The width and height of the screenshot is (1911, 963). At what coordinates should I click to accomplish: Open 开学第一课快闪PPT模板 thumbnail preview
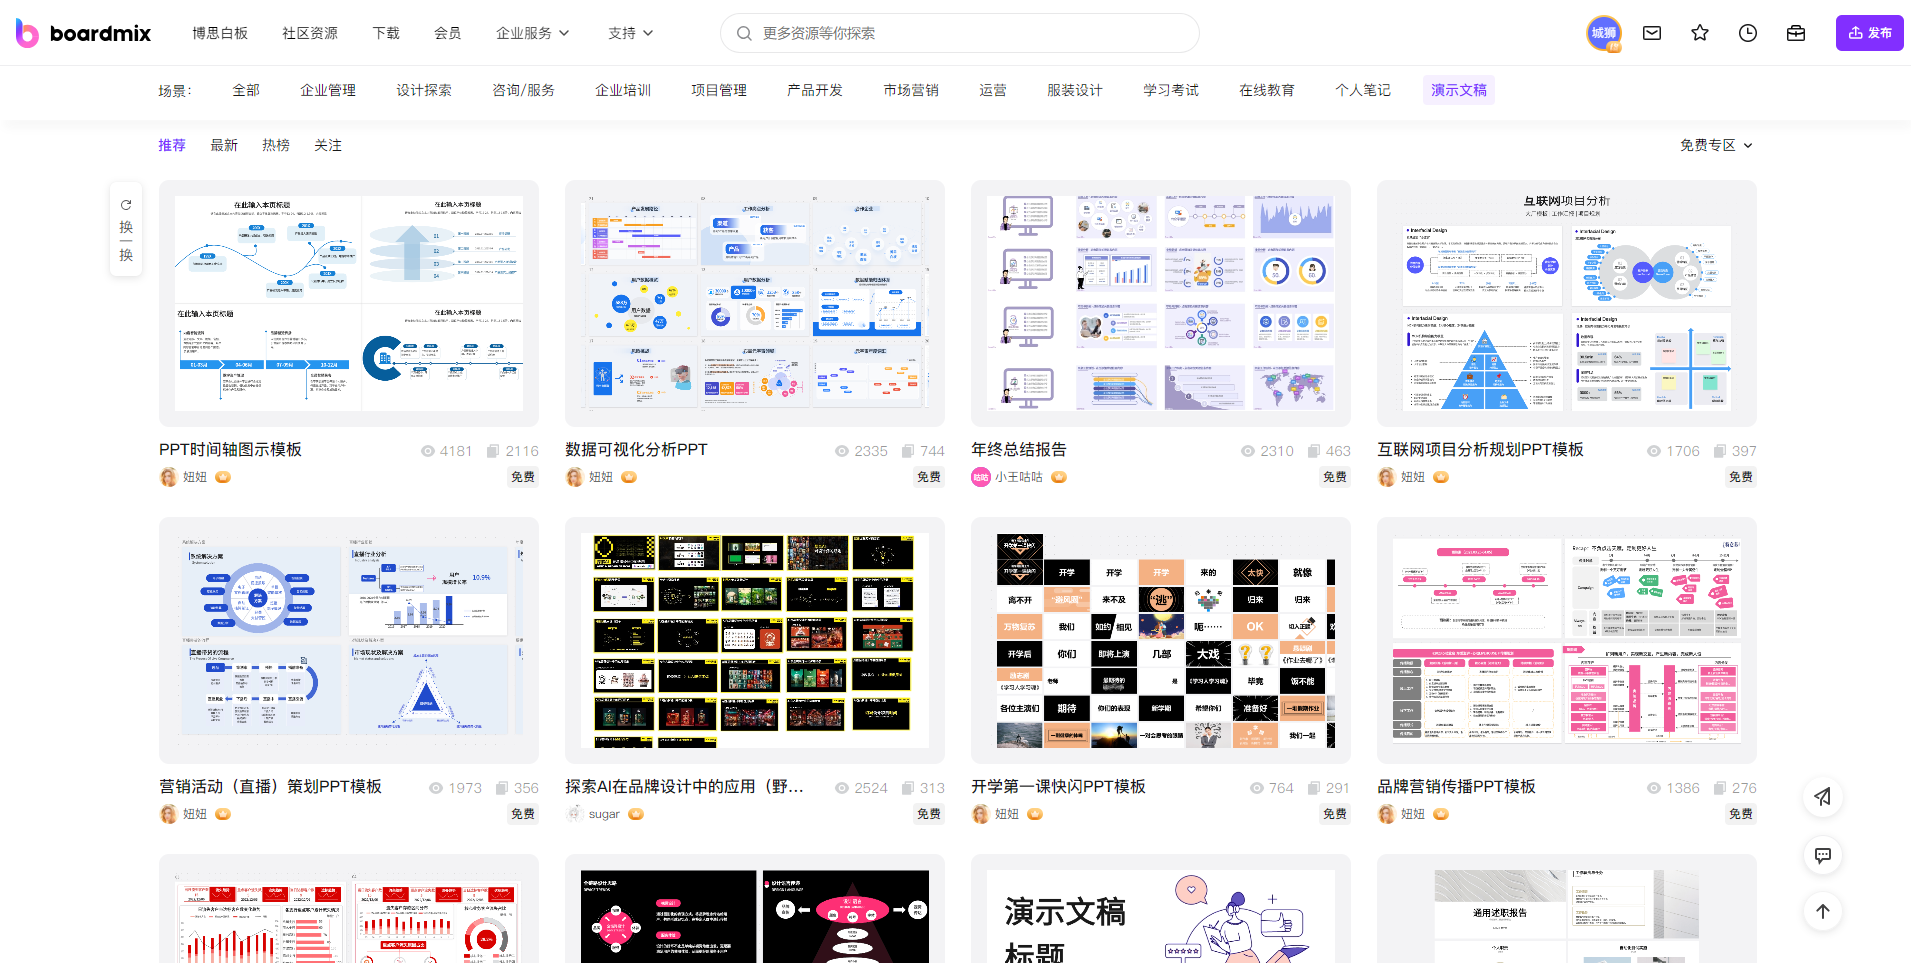click(1161, 641)
